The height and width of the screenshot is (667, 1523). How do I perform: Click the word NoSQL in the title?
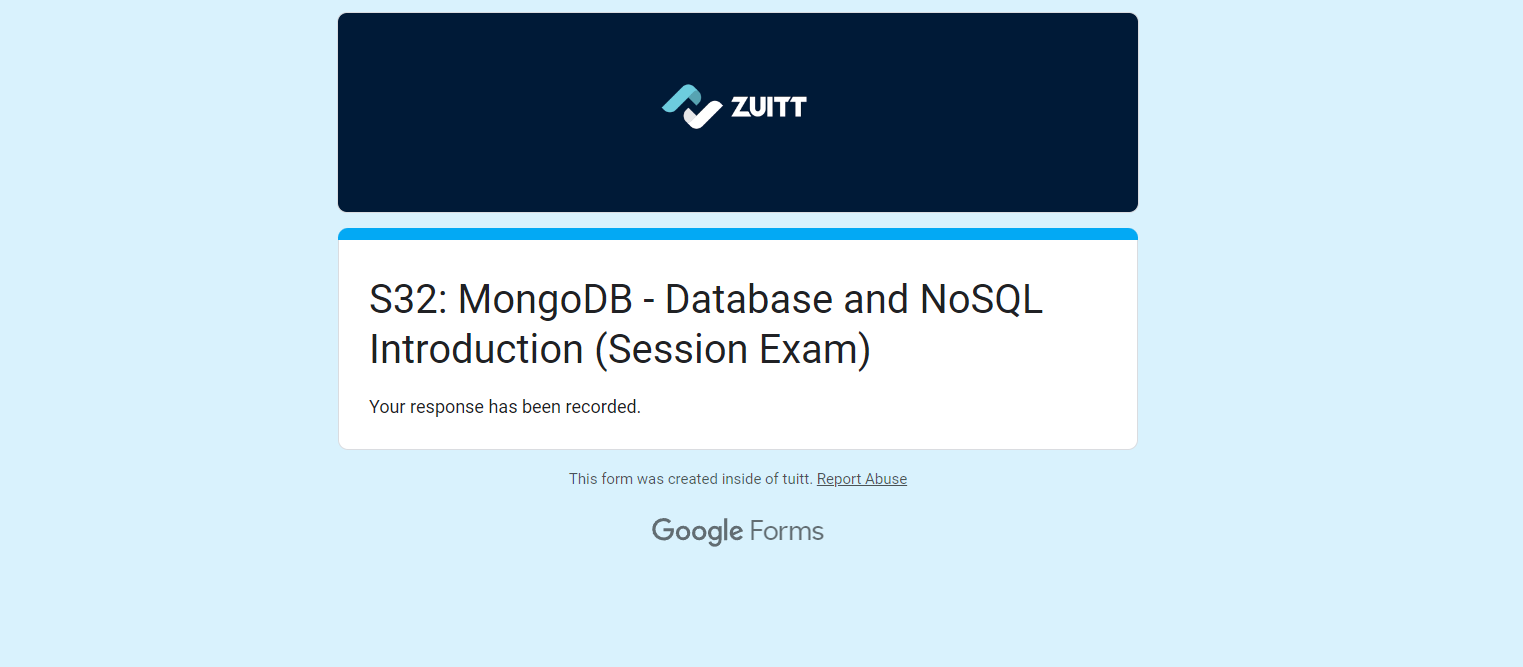tap(981, 299)
